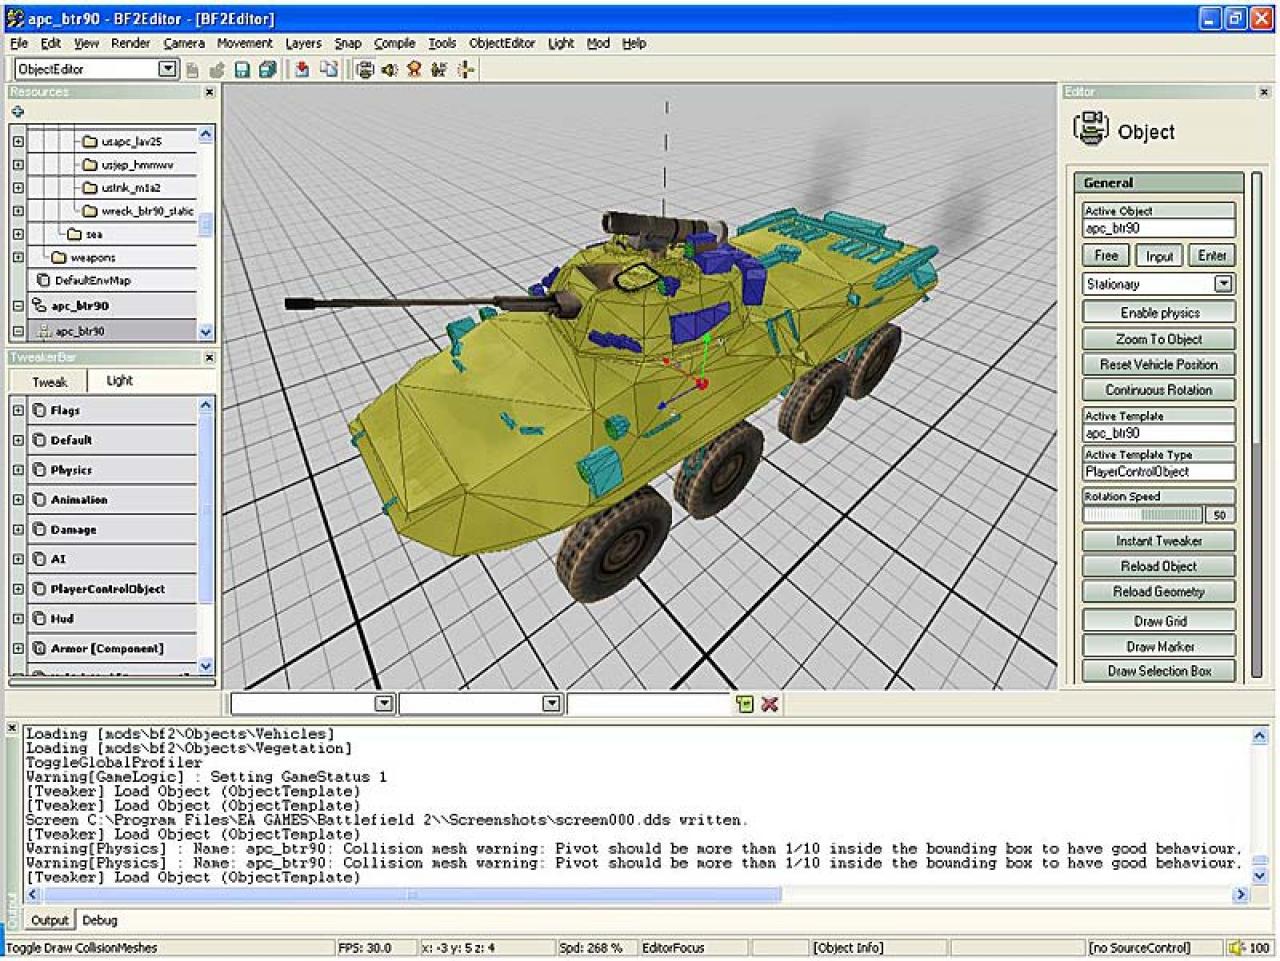Click the Active Object text field
The width and height of the screenshot is (1280, 961).
1159,228
